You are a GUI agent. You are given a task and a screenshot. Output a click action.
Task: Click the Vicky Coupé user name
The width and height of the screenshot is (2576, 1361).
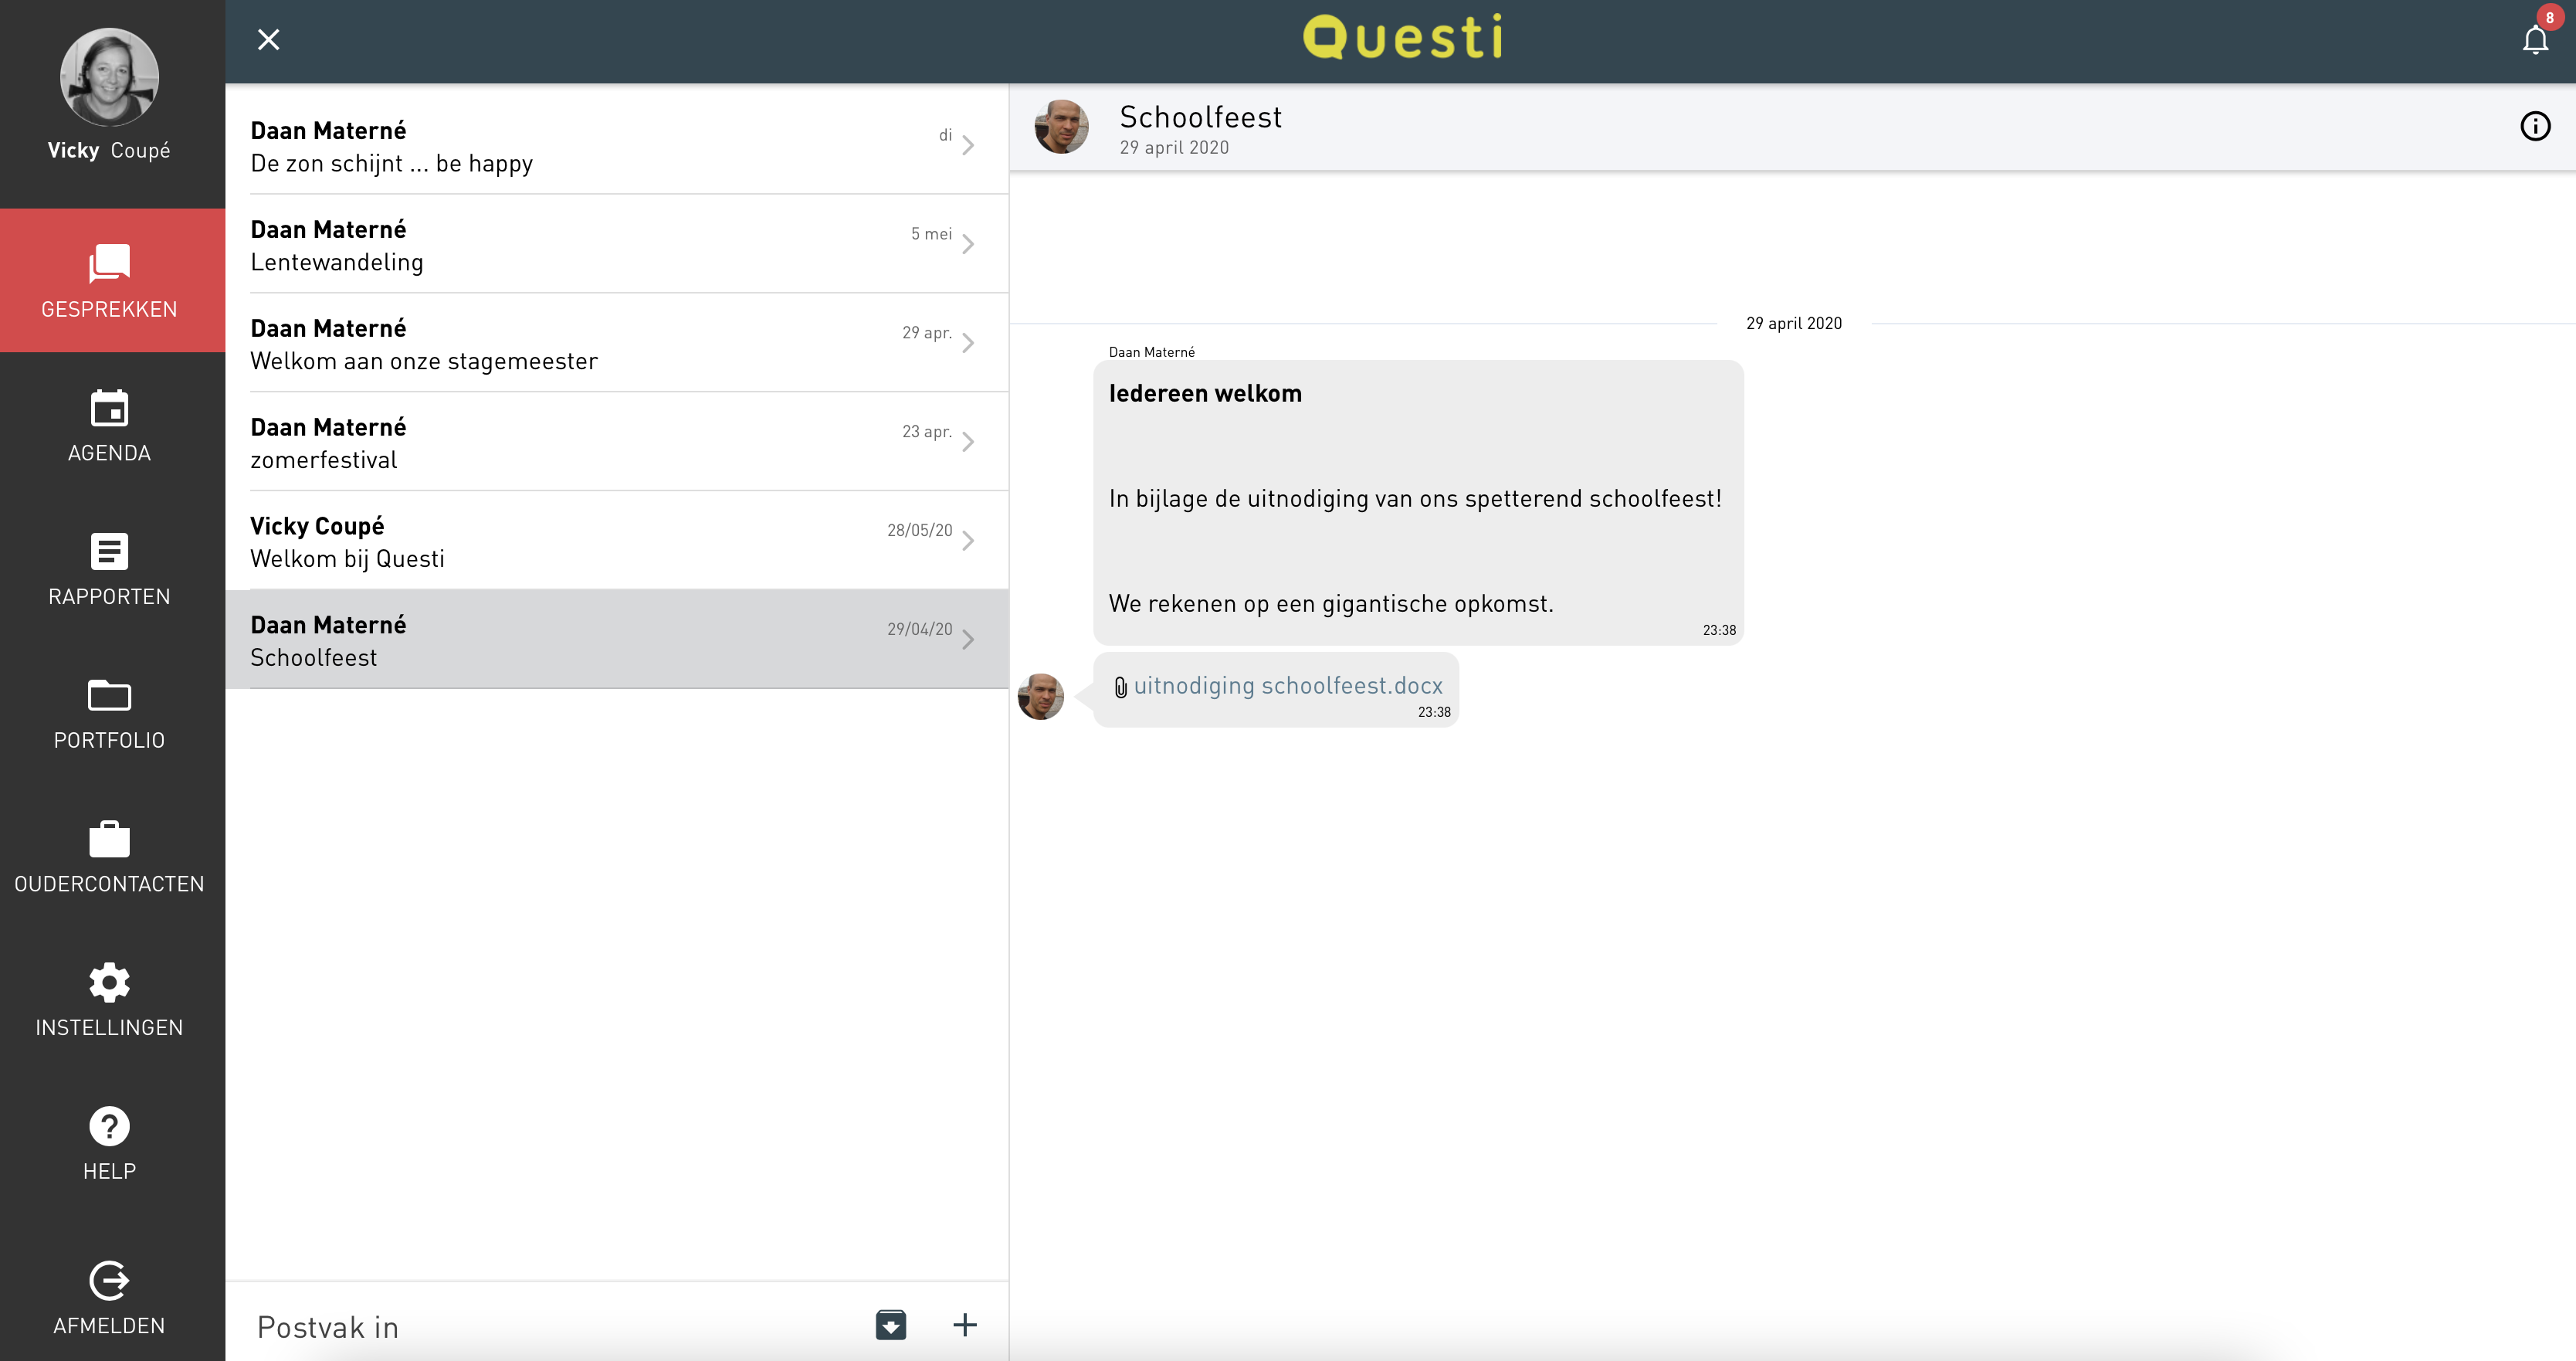pos(109,150)
